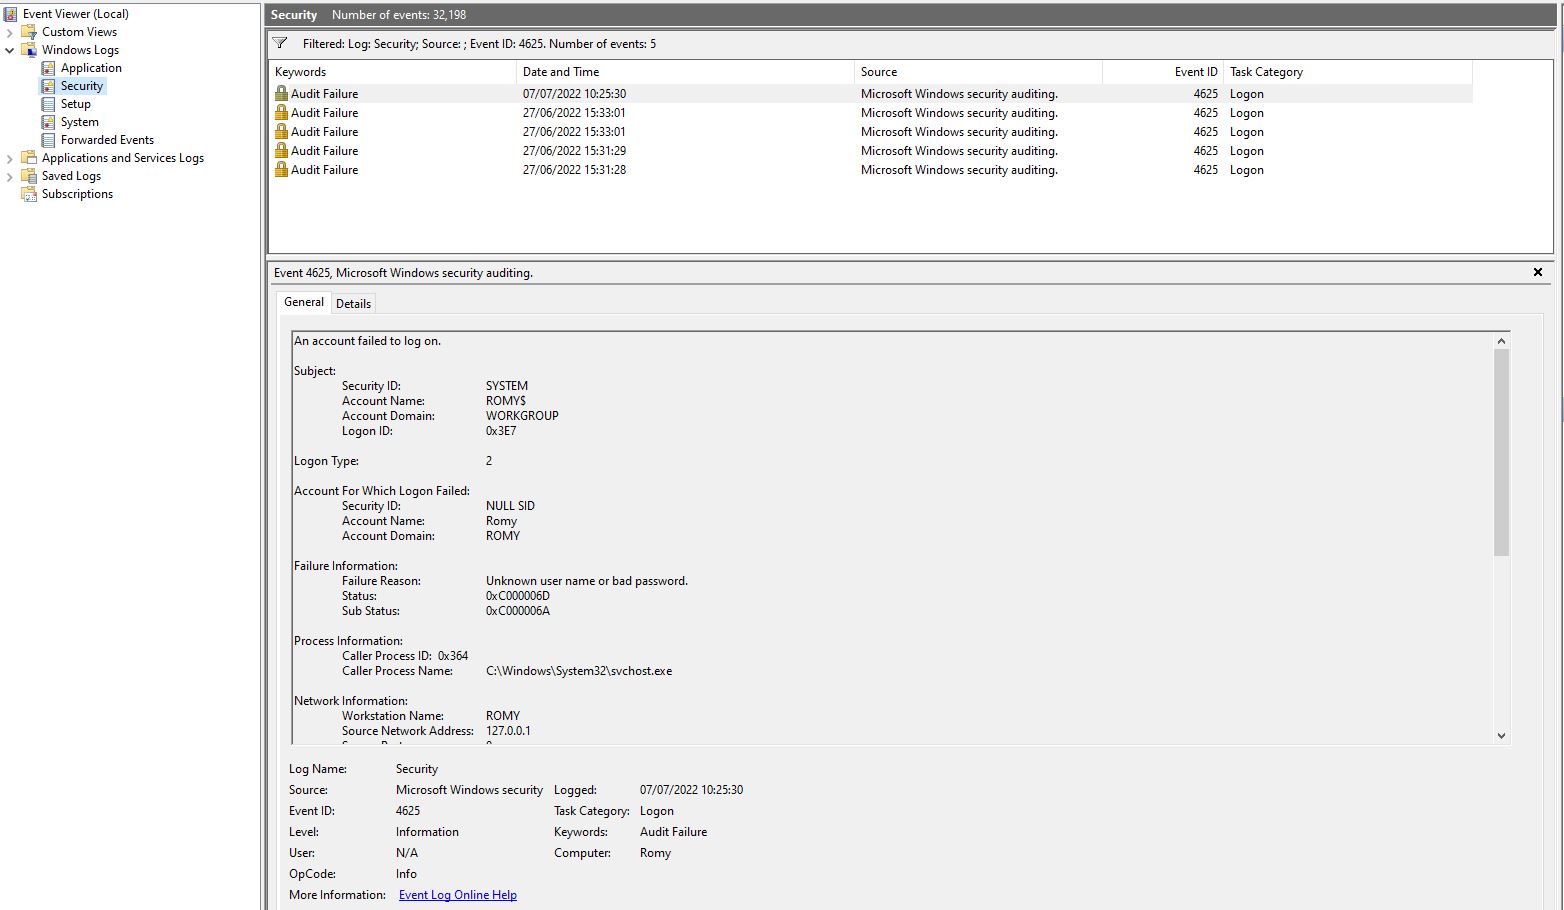Click the Source Network Address 127.0.0.1
1564x910 pixels.
click(508, 731)
